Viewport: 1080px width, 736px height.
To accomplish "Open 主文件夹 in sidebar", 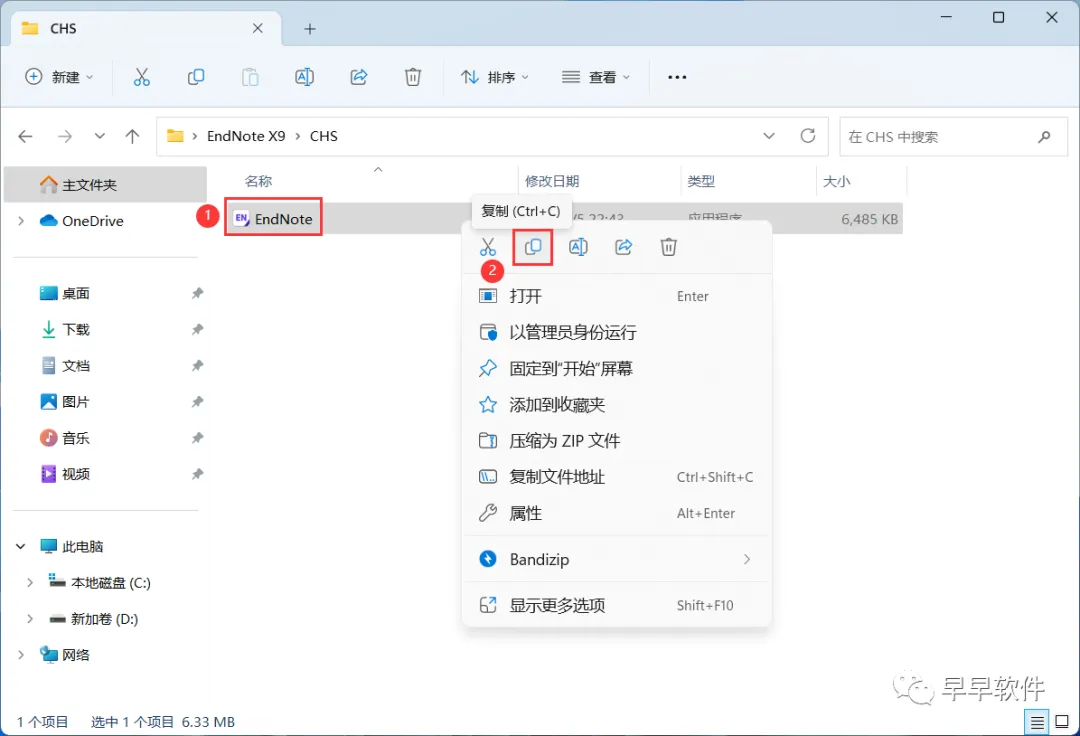I will [x=105, y=185].
